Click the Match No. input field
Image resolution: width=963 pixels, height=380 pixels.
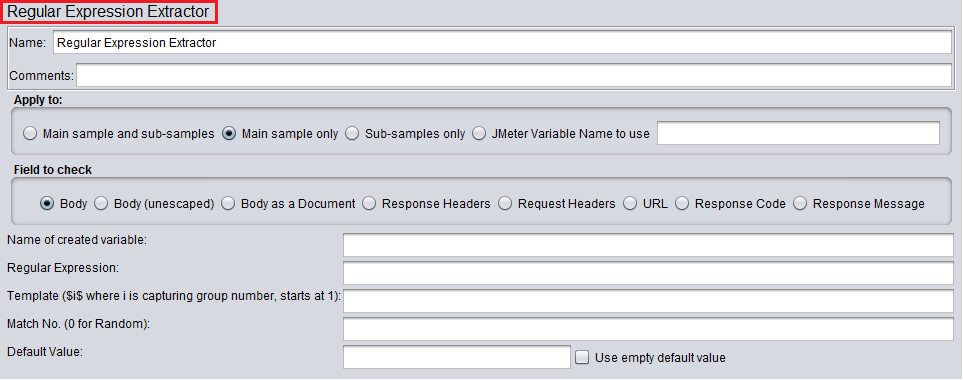pyautogui.click(x=648, y=329)
